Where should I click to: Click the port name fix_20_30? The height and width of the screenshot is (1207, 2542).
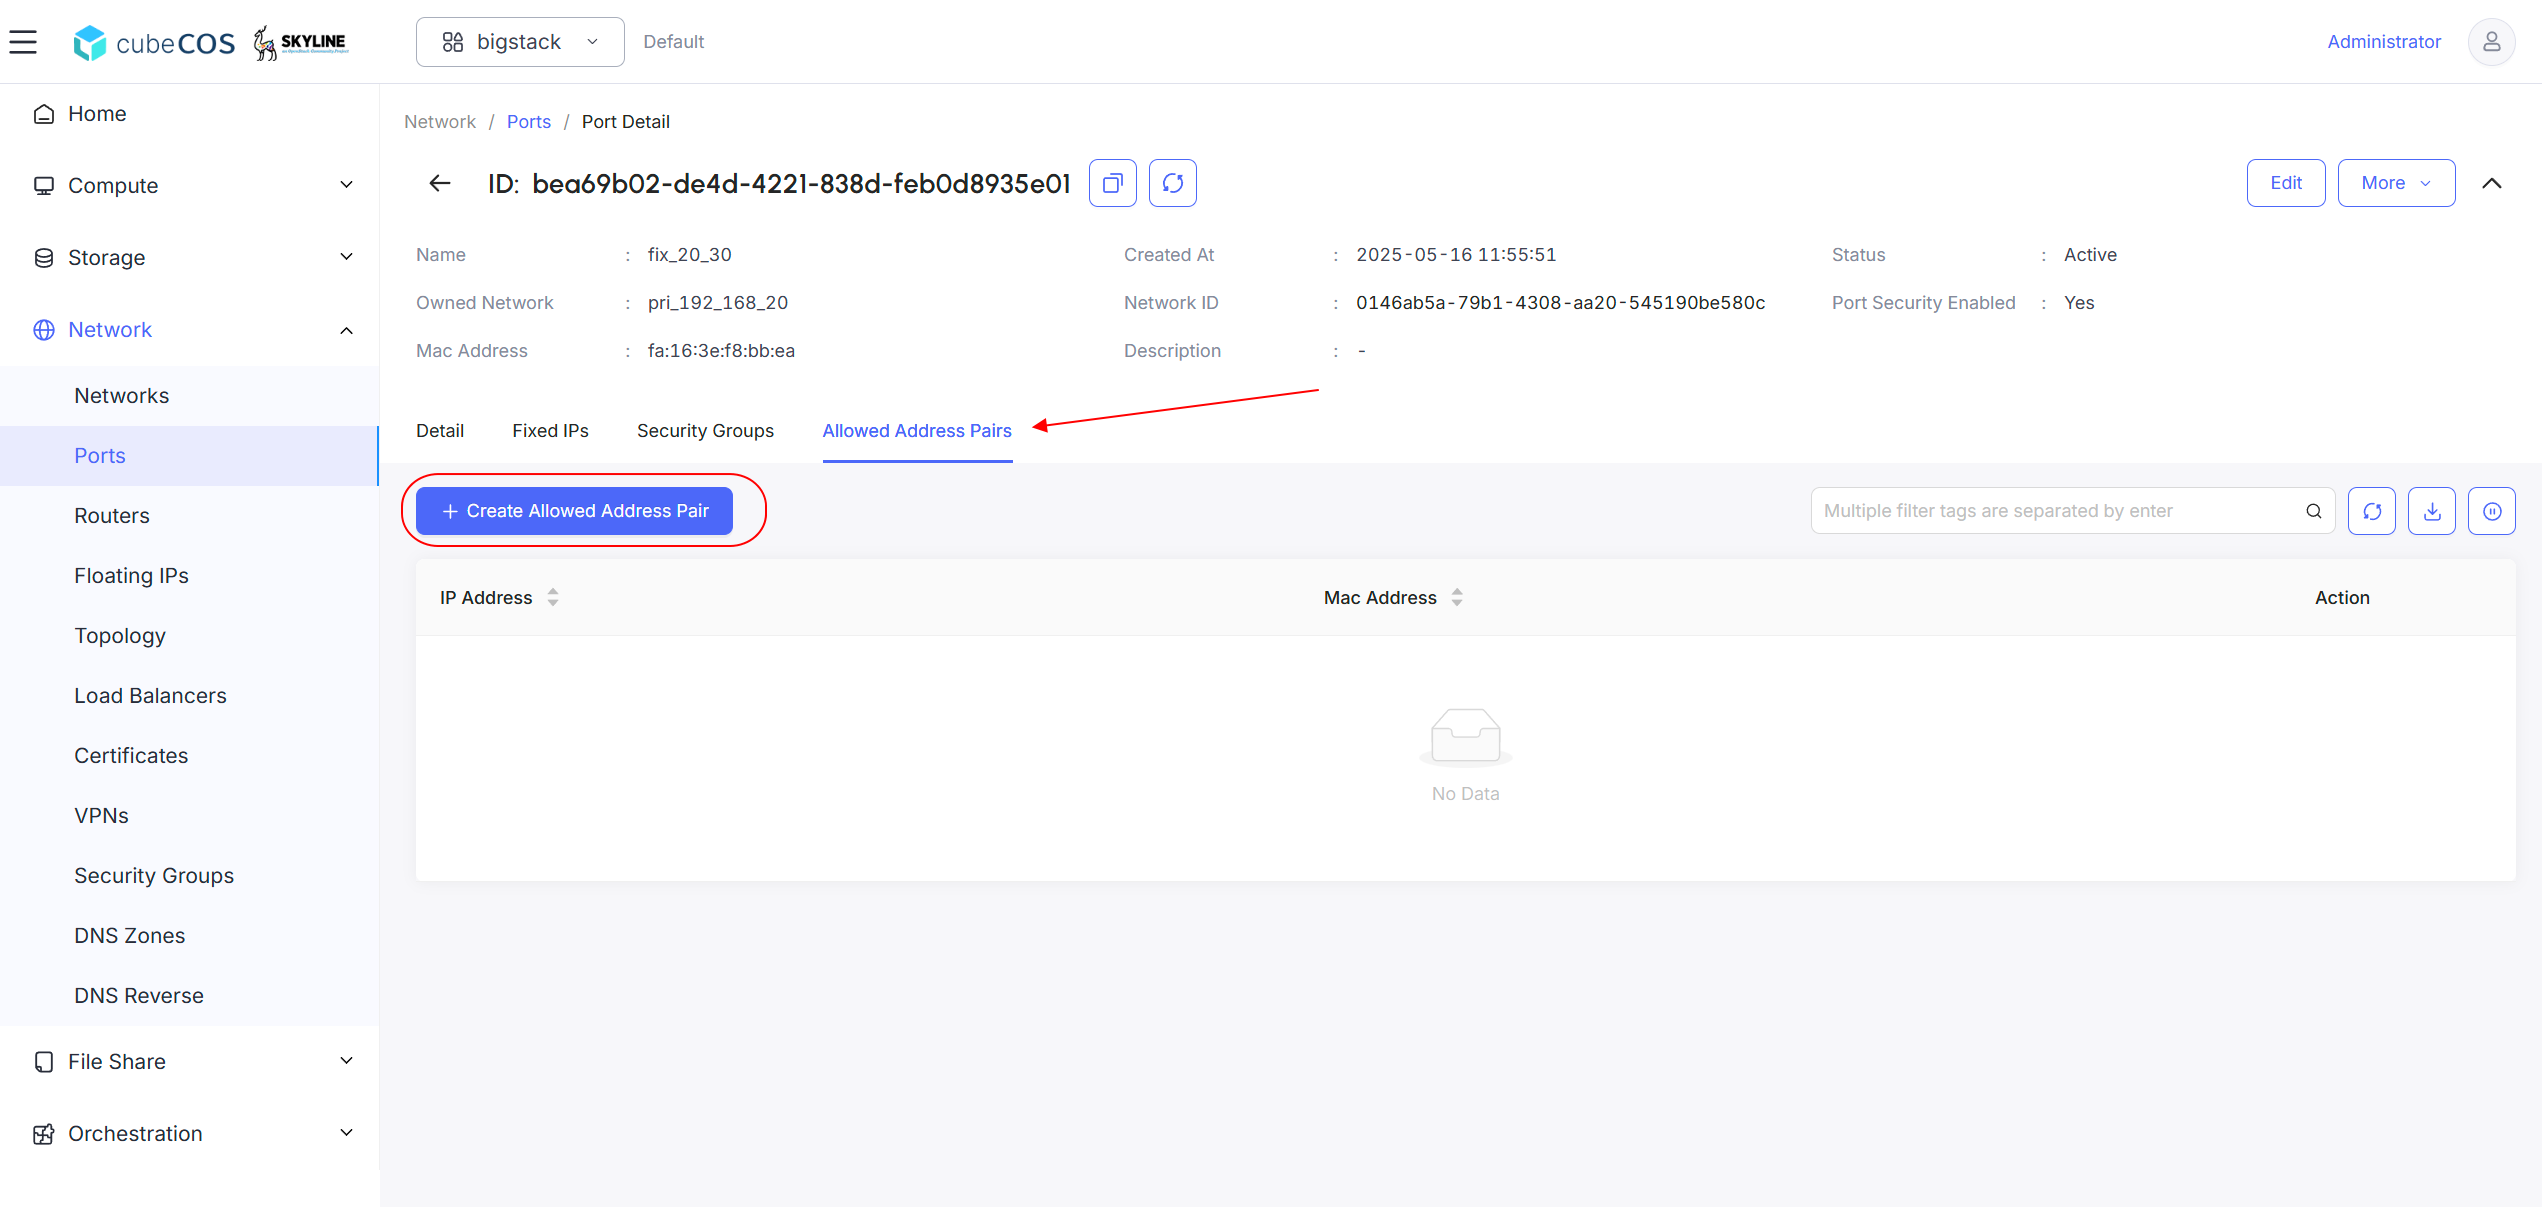pos(690,255)
